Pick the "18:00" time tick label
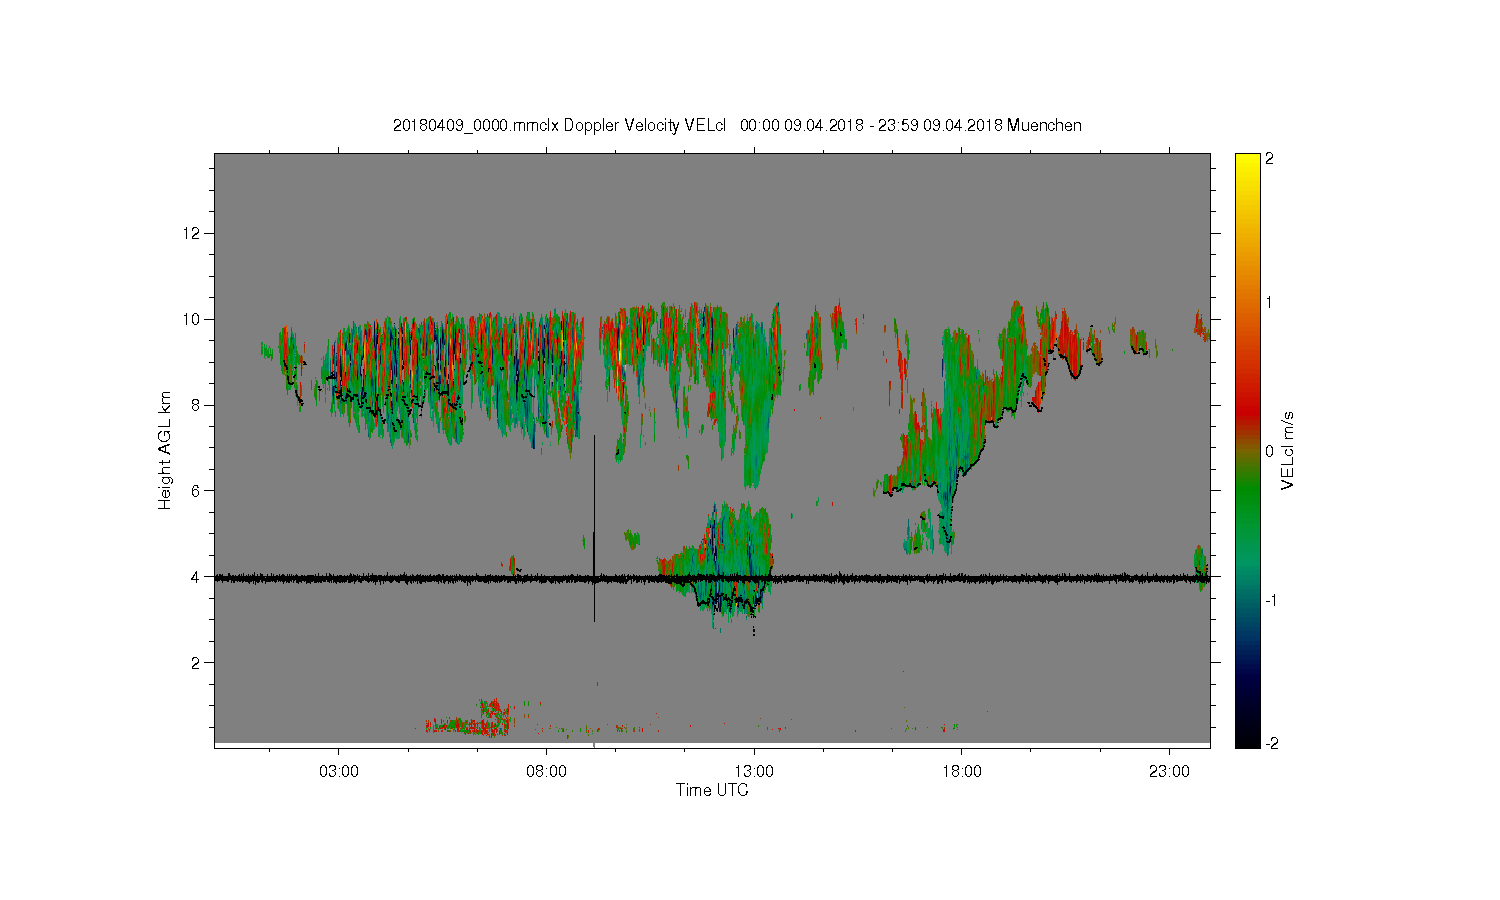The image size is (1500, 900). (x=961, y=771)
